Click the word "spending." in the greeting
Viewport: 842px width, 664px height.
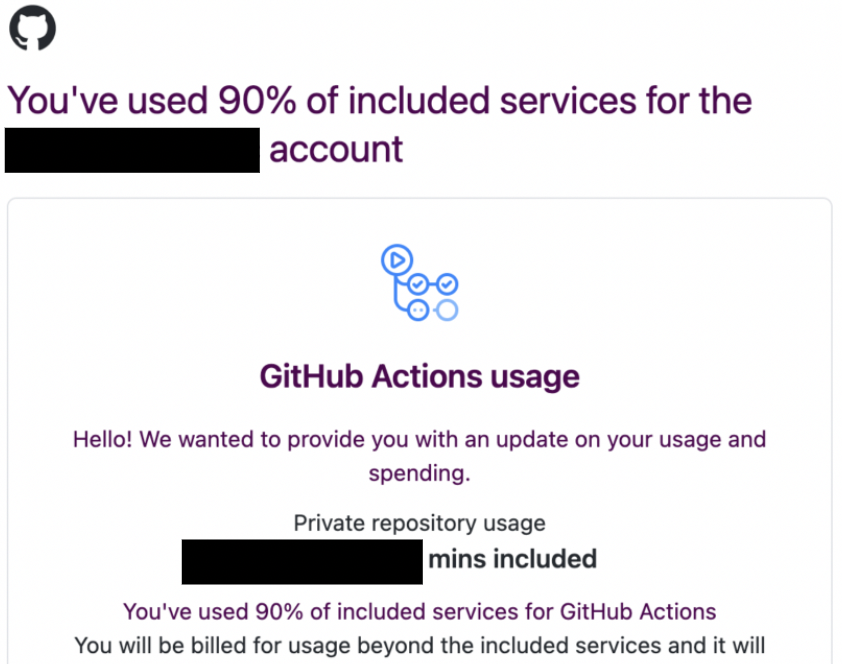click(x=419, y=473)
